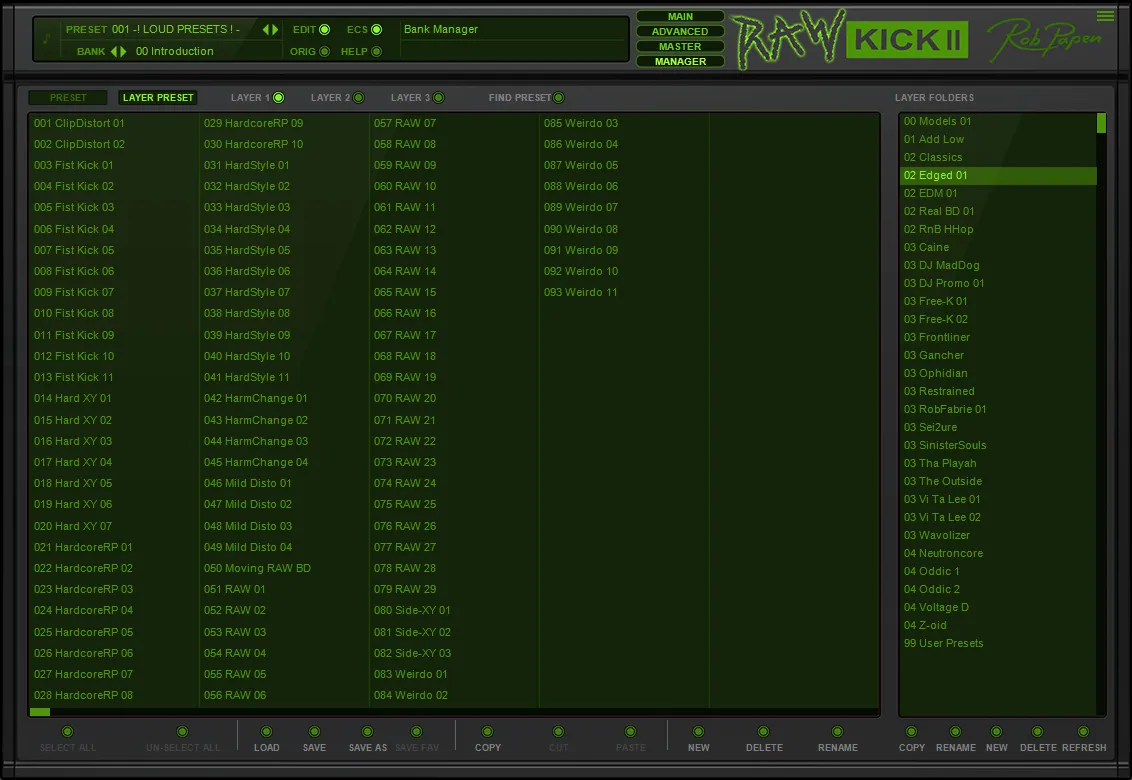Select the LAYER PRESET tab
This screenshot has height=780, width=1132.
click(x=158, y=98)
